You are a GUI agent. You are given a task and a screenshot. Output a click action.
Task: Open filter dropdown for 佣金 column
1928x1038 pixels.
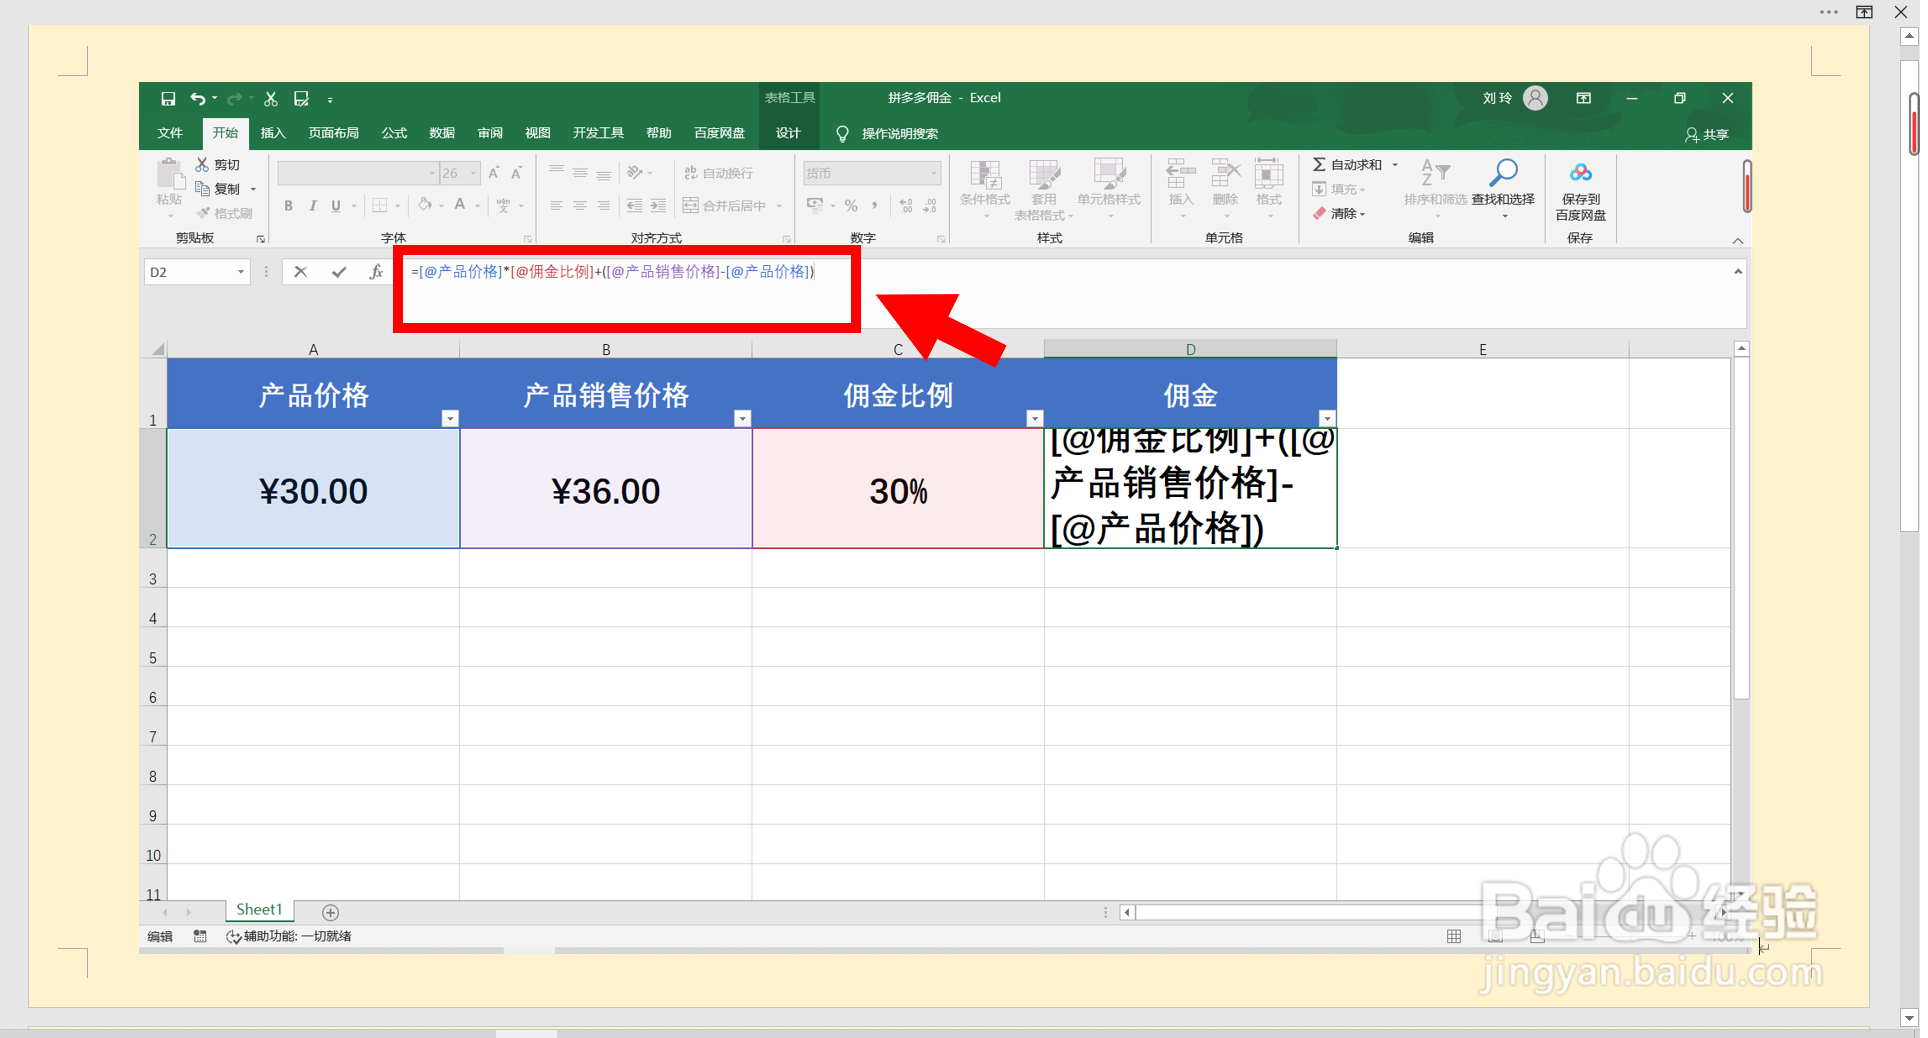(x=1327, y=418)
